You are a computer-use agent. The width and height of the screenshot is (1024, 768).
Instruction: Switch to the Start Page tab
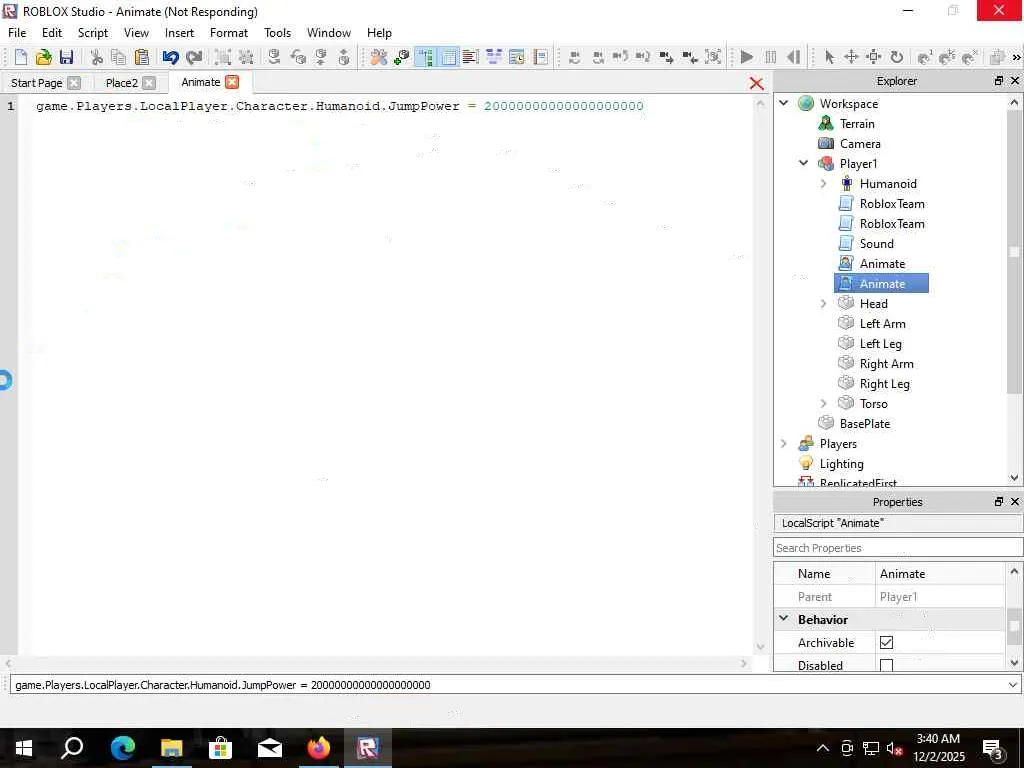click(x=37, y=83)
